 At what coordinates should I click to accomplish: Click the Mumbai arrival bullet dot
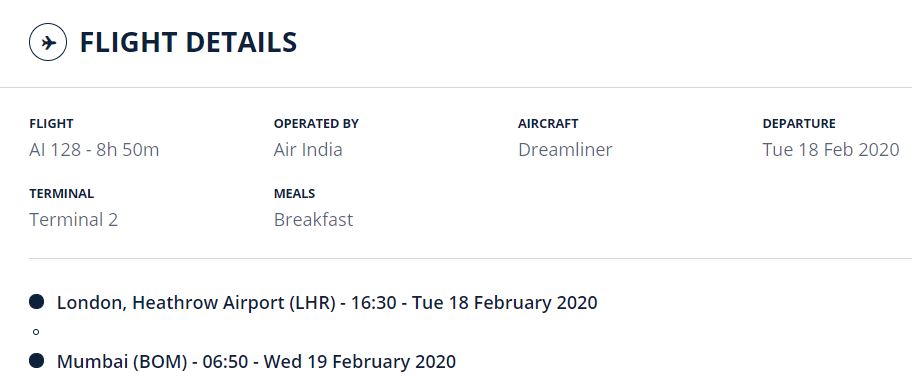tap(36, 360)
